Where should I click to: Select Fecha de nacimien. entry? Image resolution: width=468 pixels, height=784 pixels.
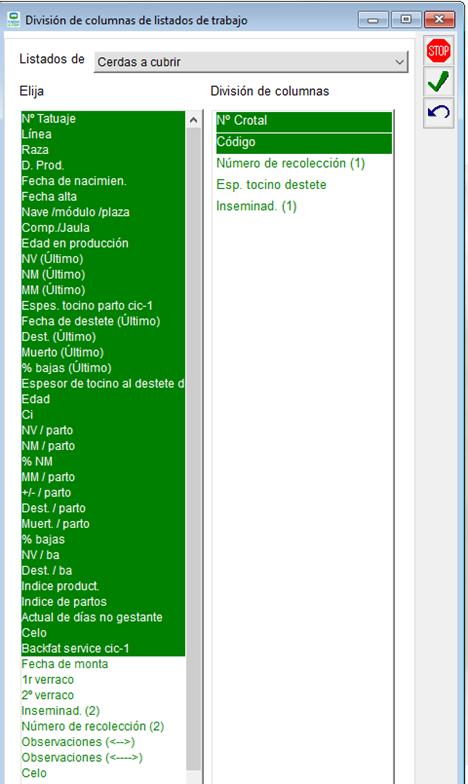click(103, 180)
